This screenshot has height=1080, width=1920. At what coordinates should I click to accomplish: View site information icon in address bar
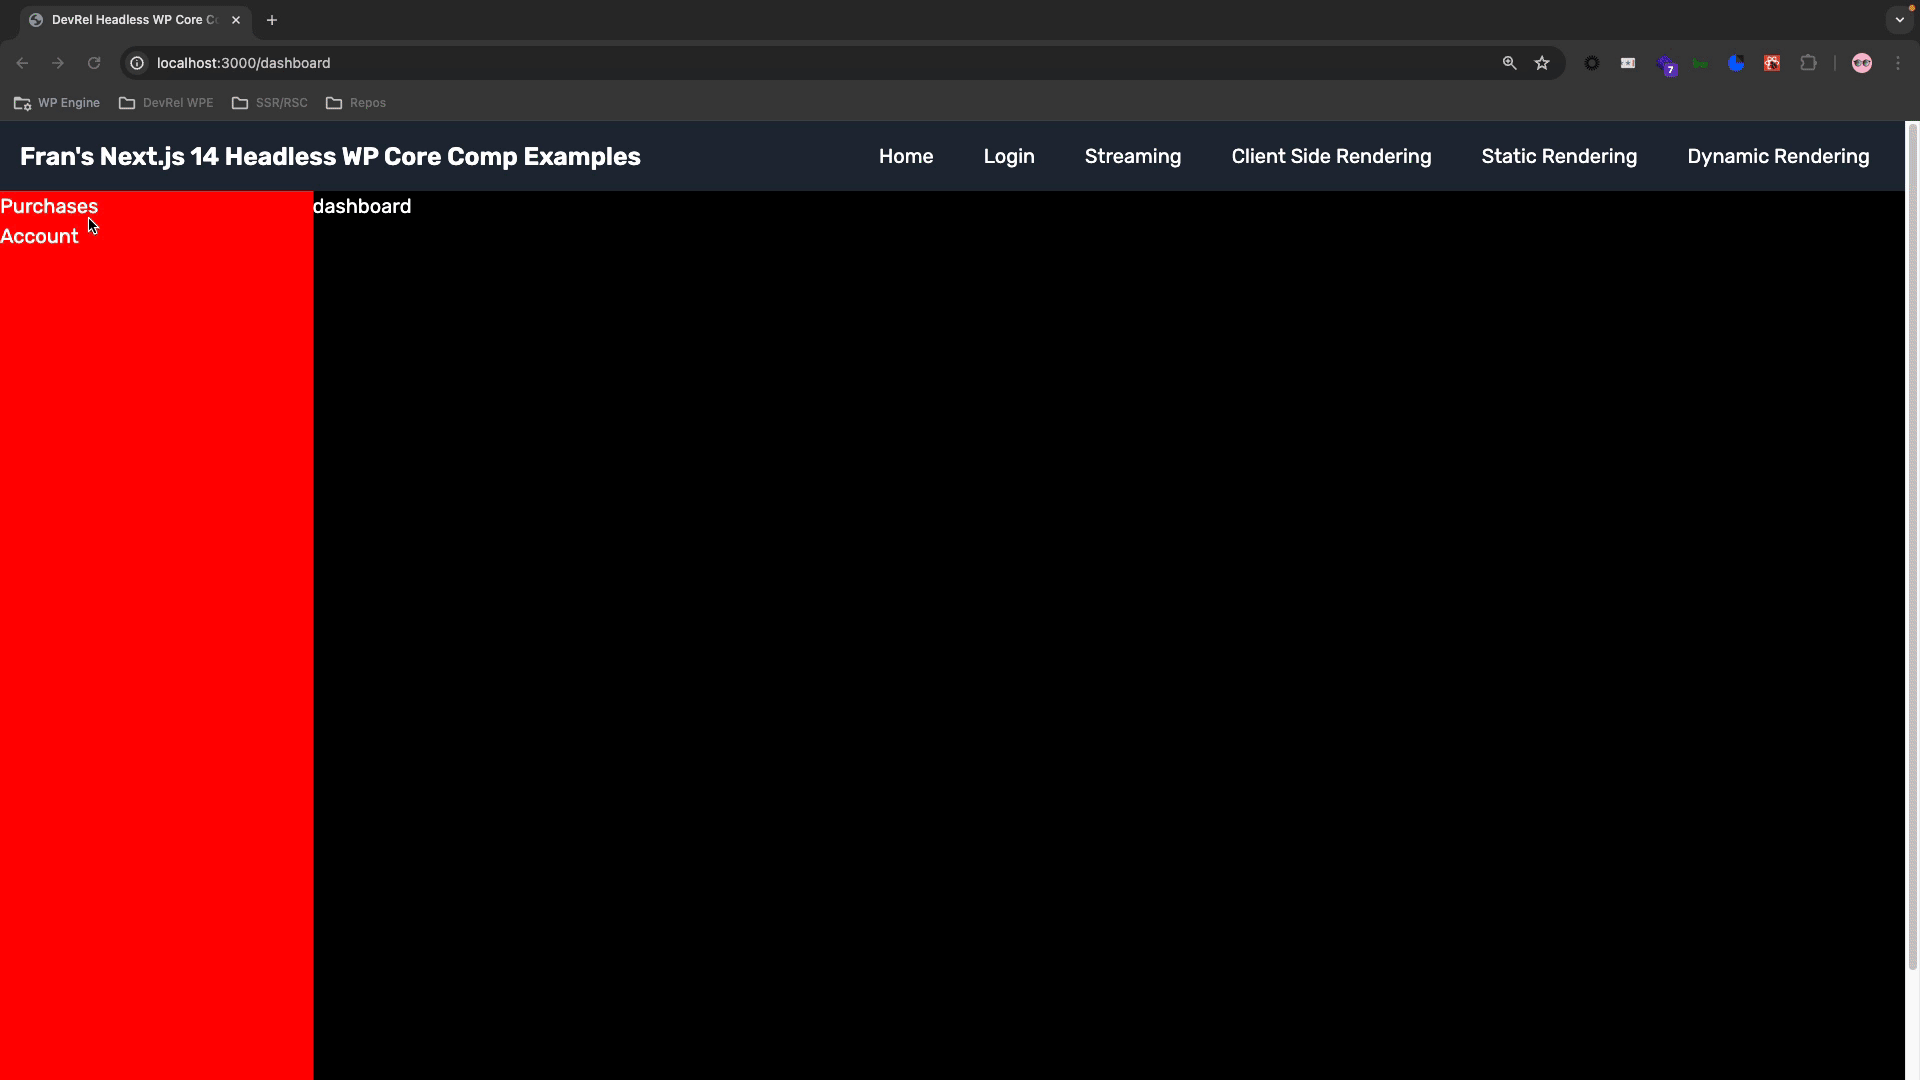click(138, 63)
